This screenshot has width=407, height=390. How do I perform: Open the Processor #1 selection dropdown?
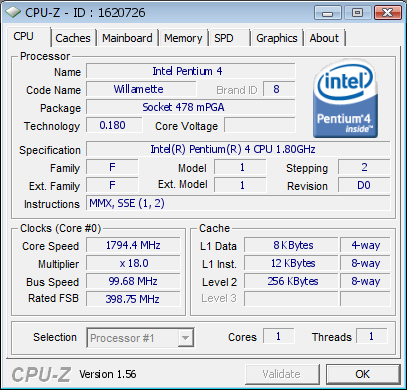tap(140, 338)
